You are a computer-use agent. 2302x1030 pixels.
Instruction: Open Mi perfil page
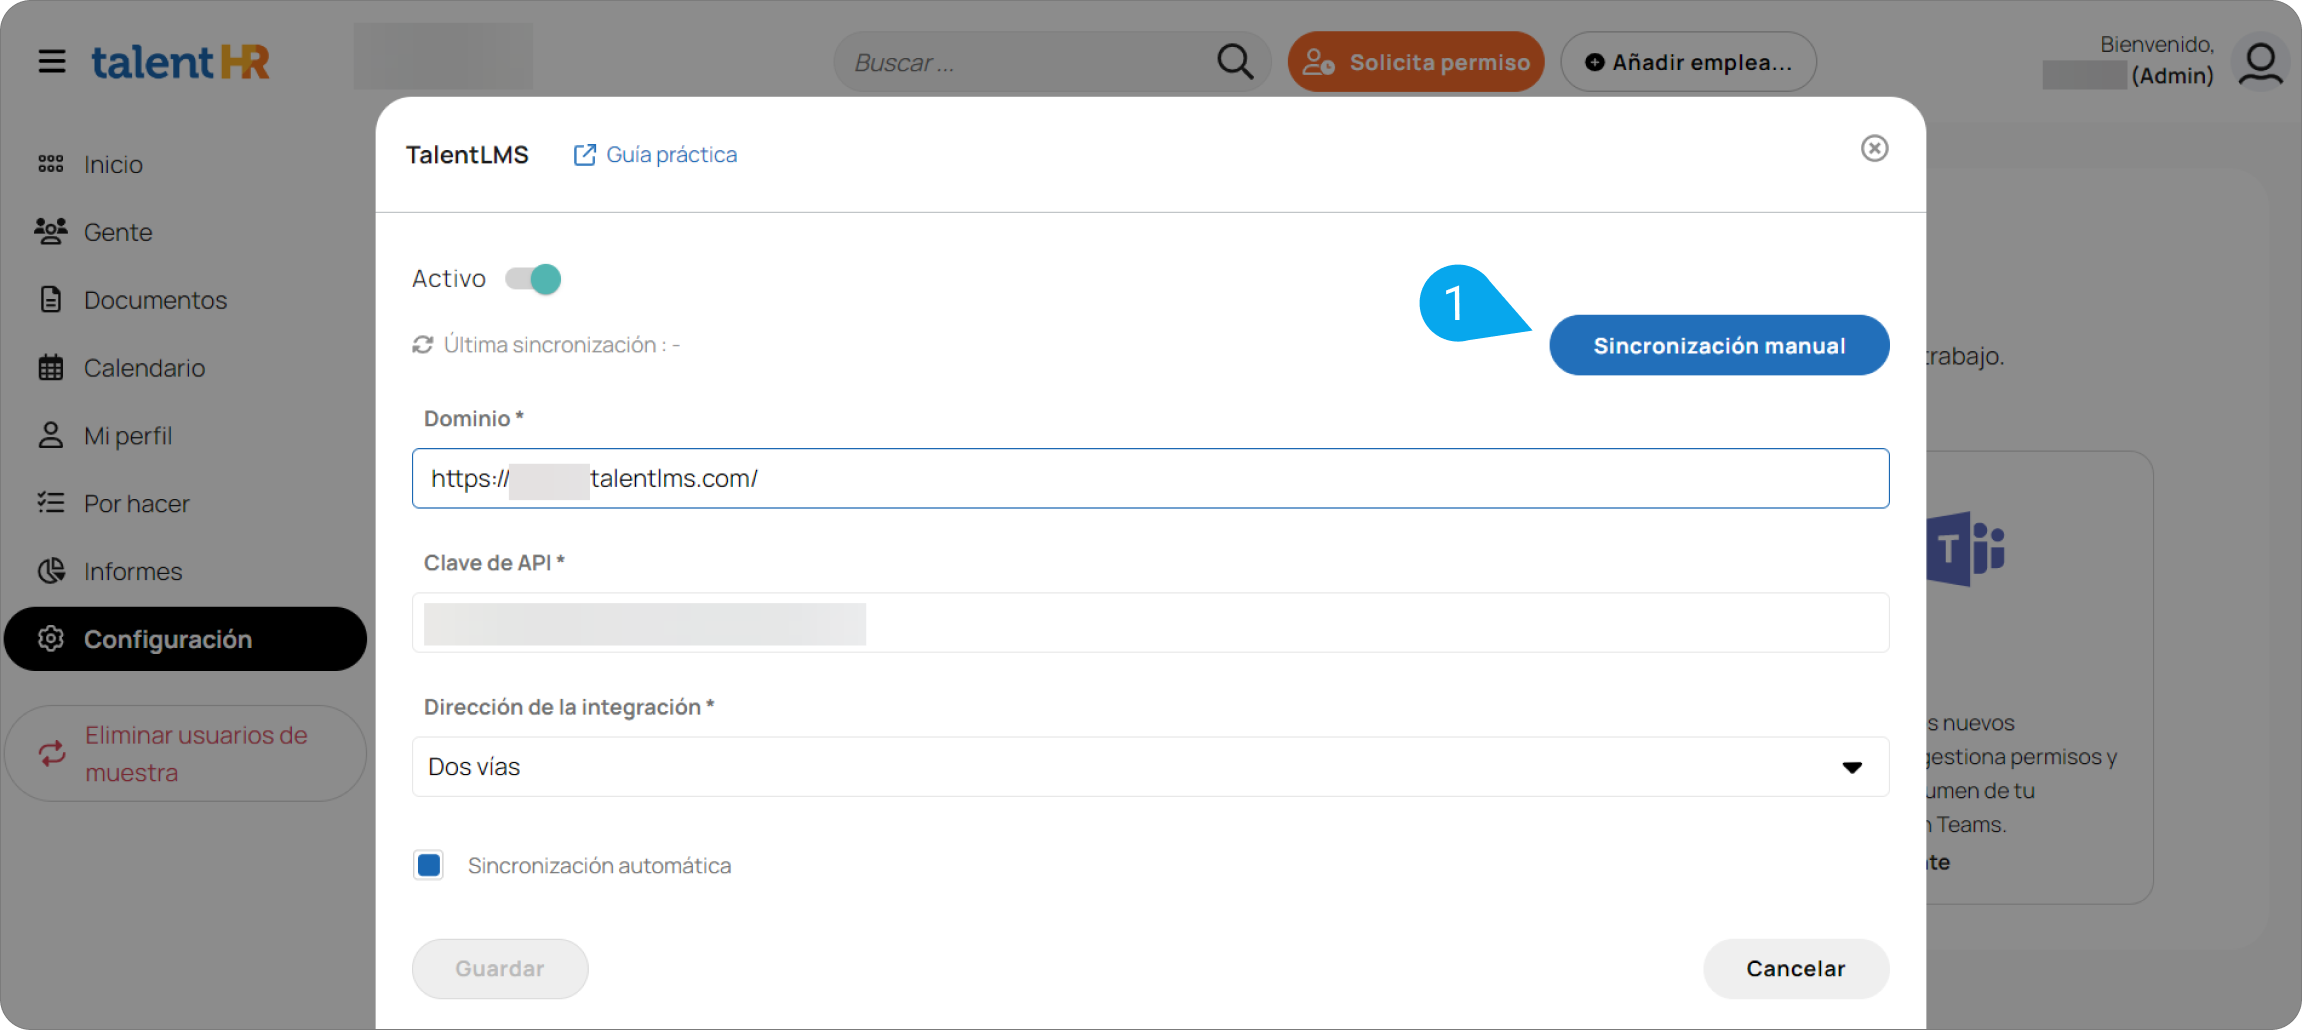click(128, 436)
